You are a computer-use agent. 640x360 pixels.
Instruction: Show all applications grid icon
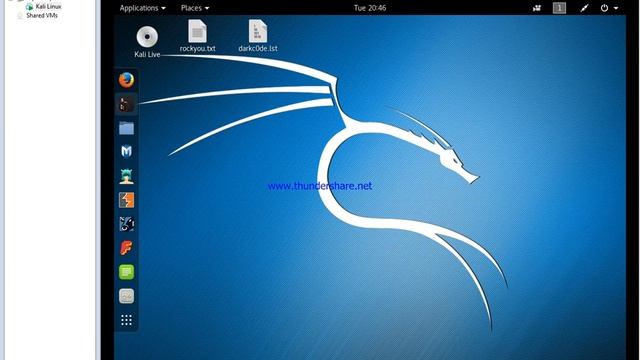tap(127, 320)
